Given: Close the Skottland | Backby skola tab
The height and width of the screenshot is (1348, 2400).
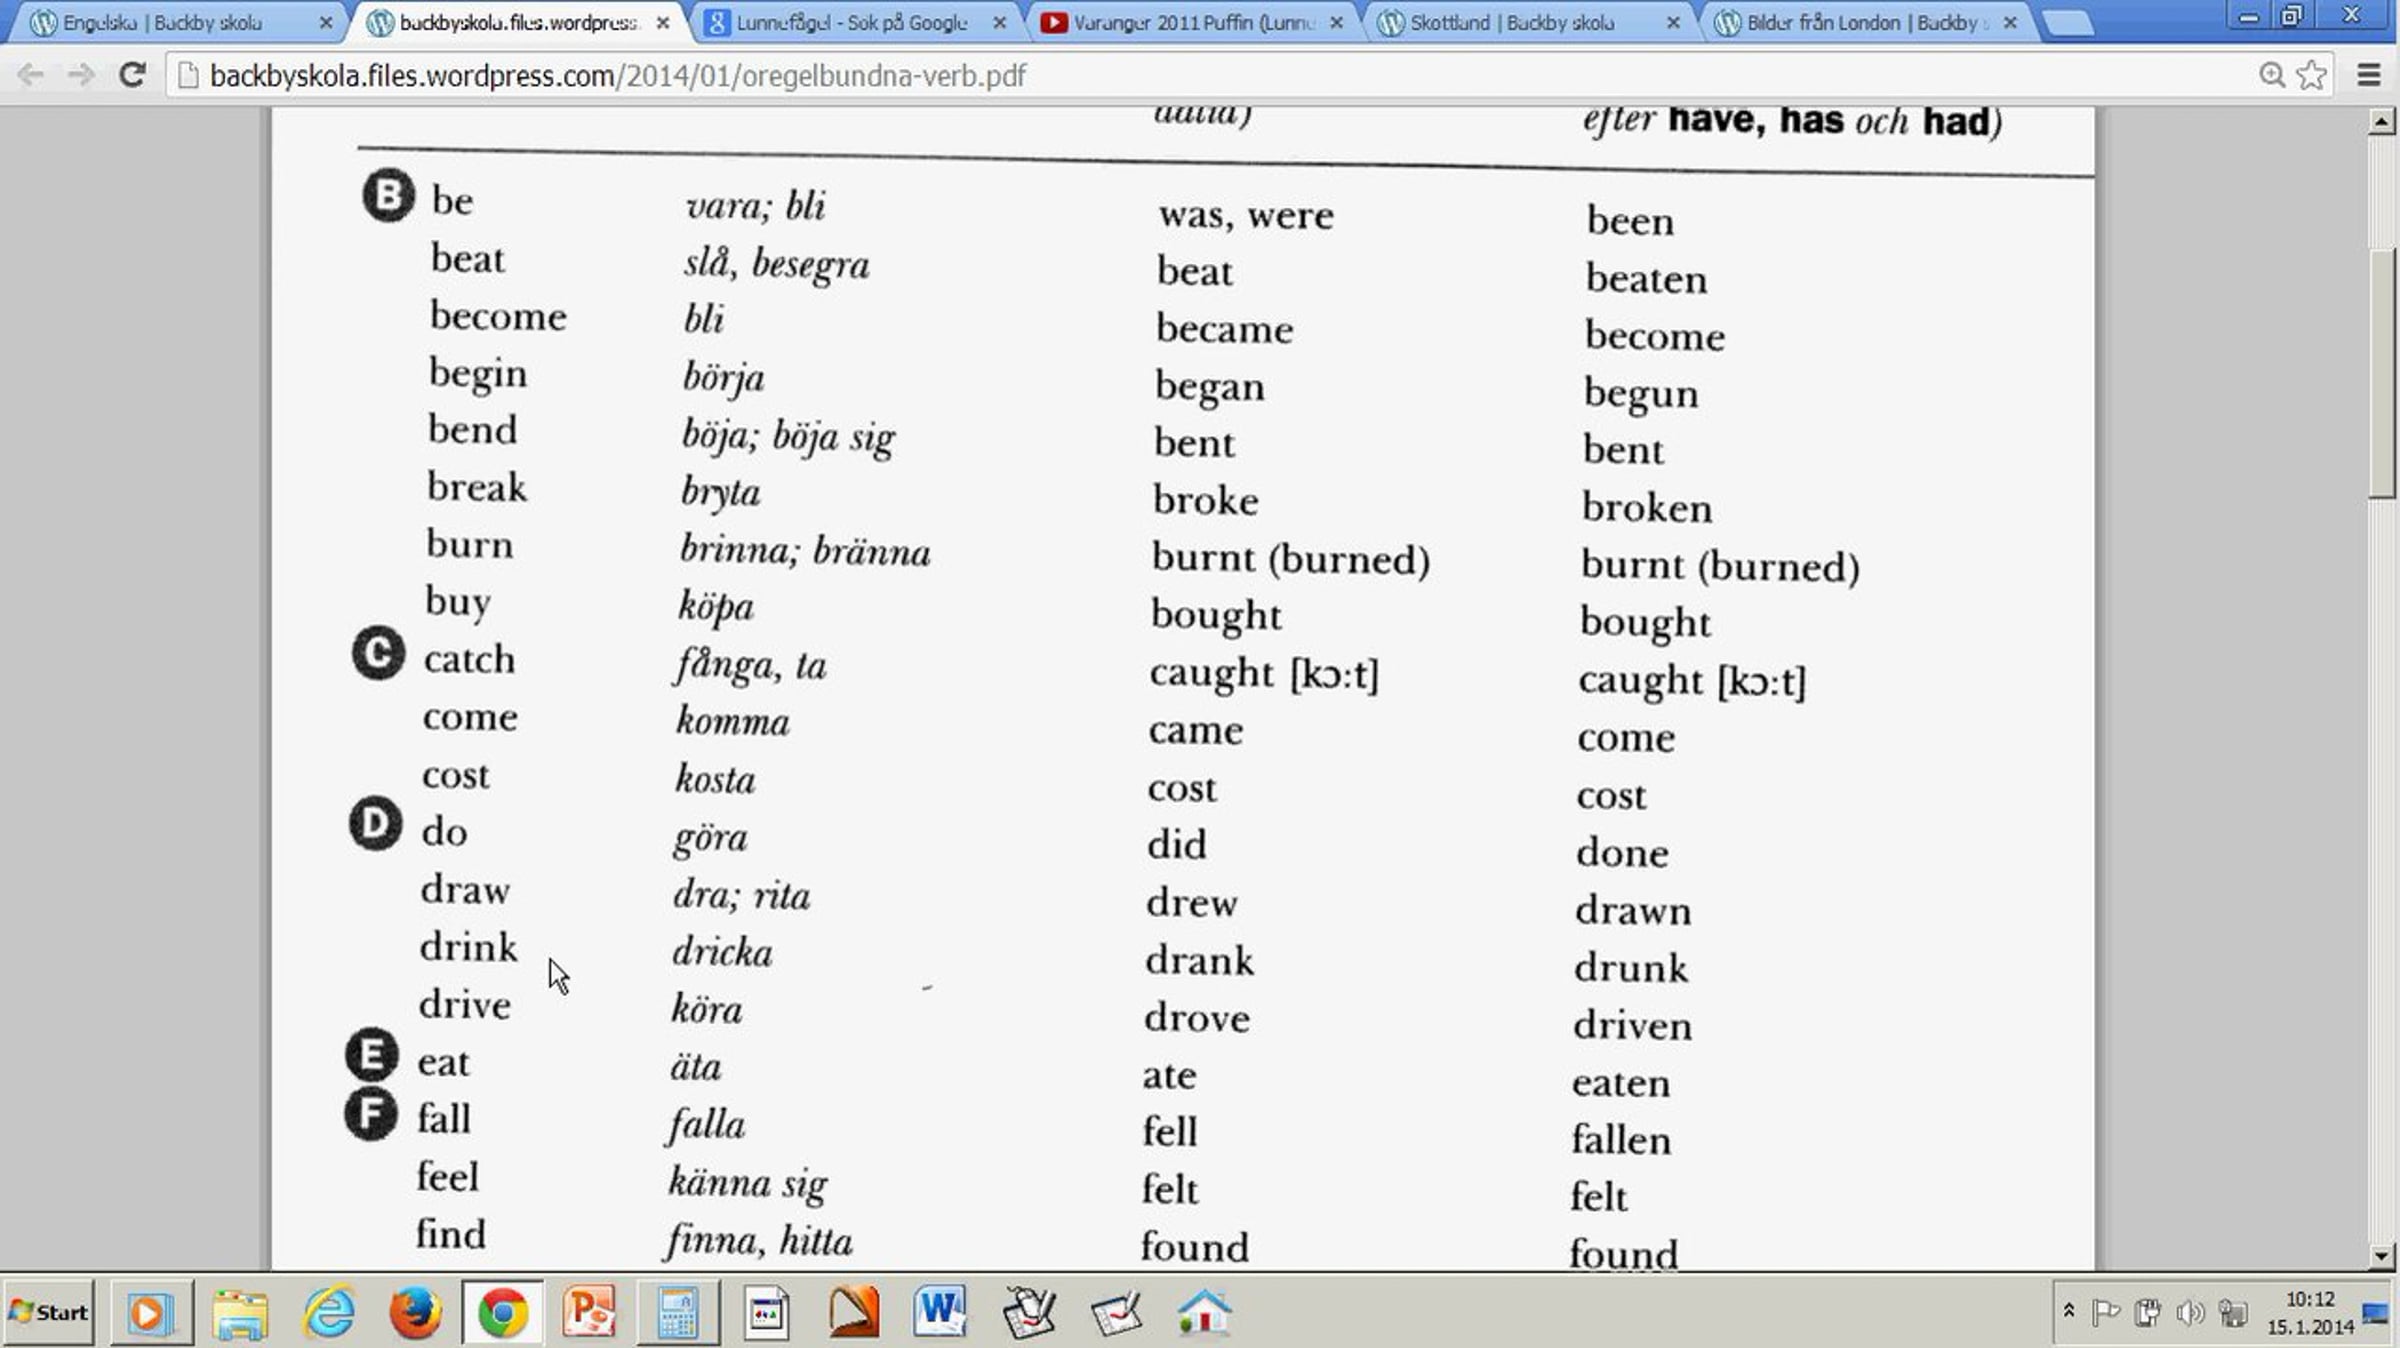Looking at the screenshot, I should click(1673, 22).
